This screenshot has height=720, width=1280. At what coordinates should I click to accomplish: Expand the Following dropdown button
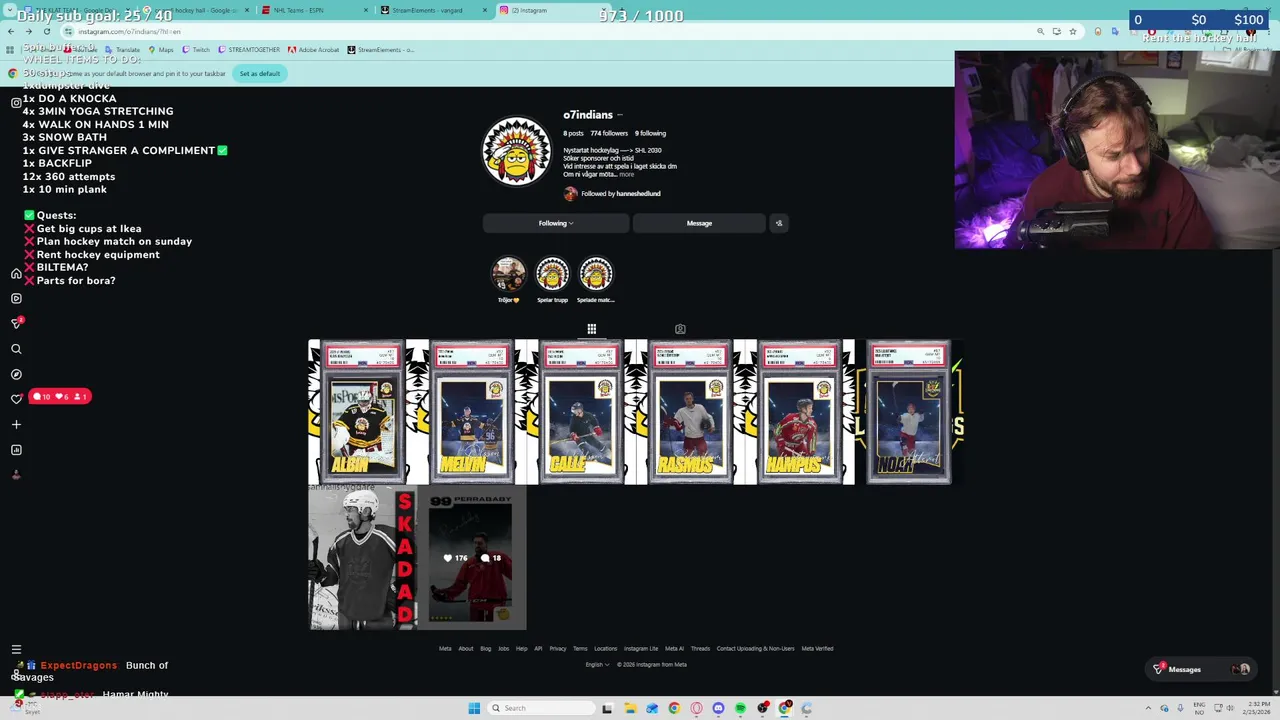coord(556,223)
